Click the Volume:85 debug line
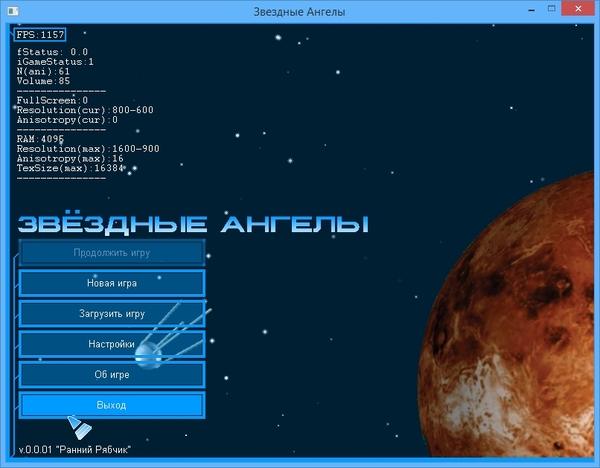This screenshot has width=600, height=468. coord(42,81)
